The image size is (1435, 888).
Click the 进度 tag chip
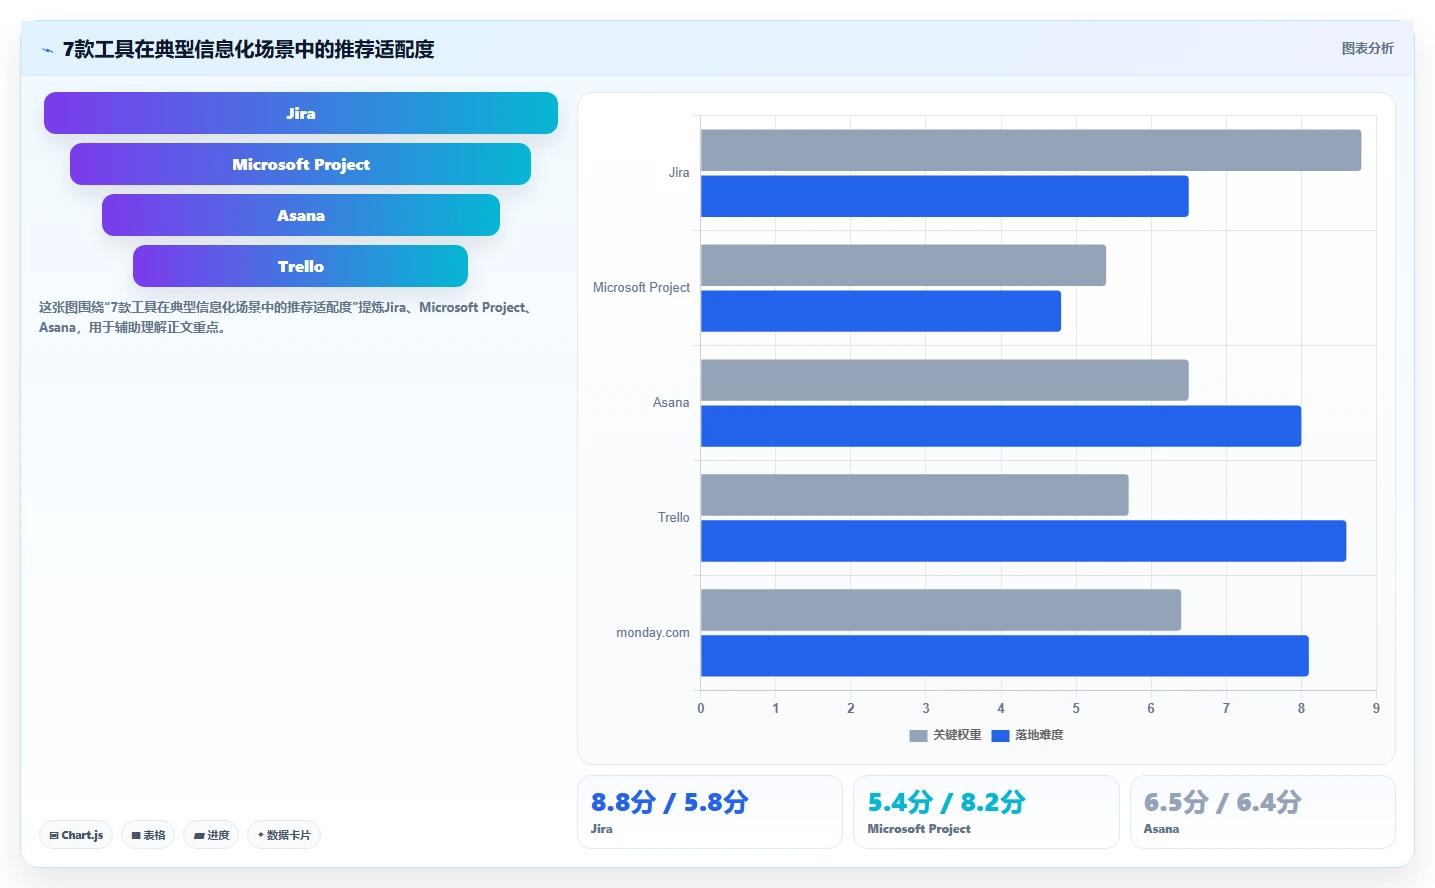[x=211, y=835]
